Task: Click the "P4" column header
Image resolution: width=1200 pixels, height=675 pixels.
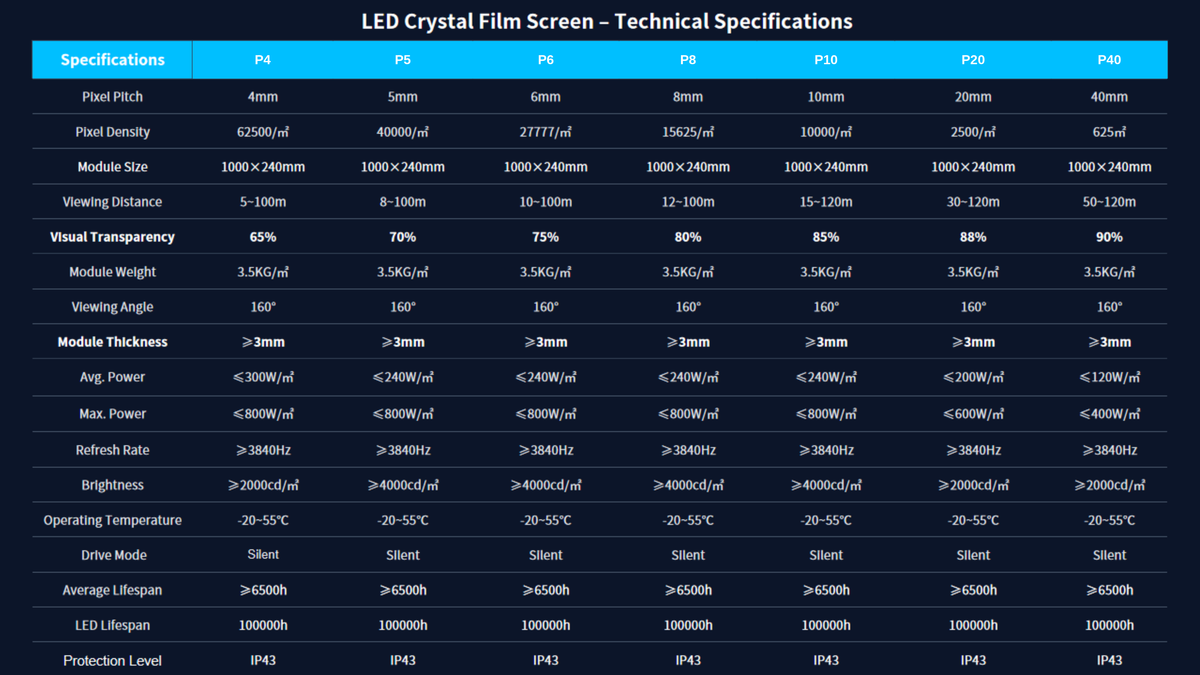Action: click(263, 60)
